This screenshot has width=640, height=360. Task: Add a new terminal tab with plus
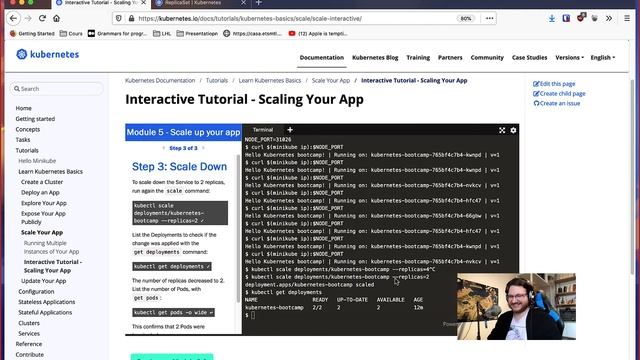pyautogui.click(x=290, y=130)
